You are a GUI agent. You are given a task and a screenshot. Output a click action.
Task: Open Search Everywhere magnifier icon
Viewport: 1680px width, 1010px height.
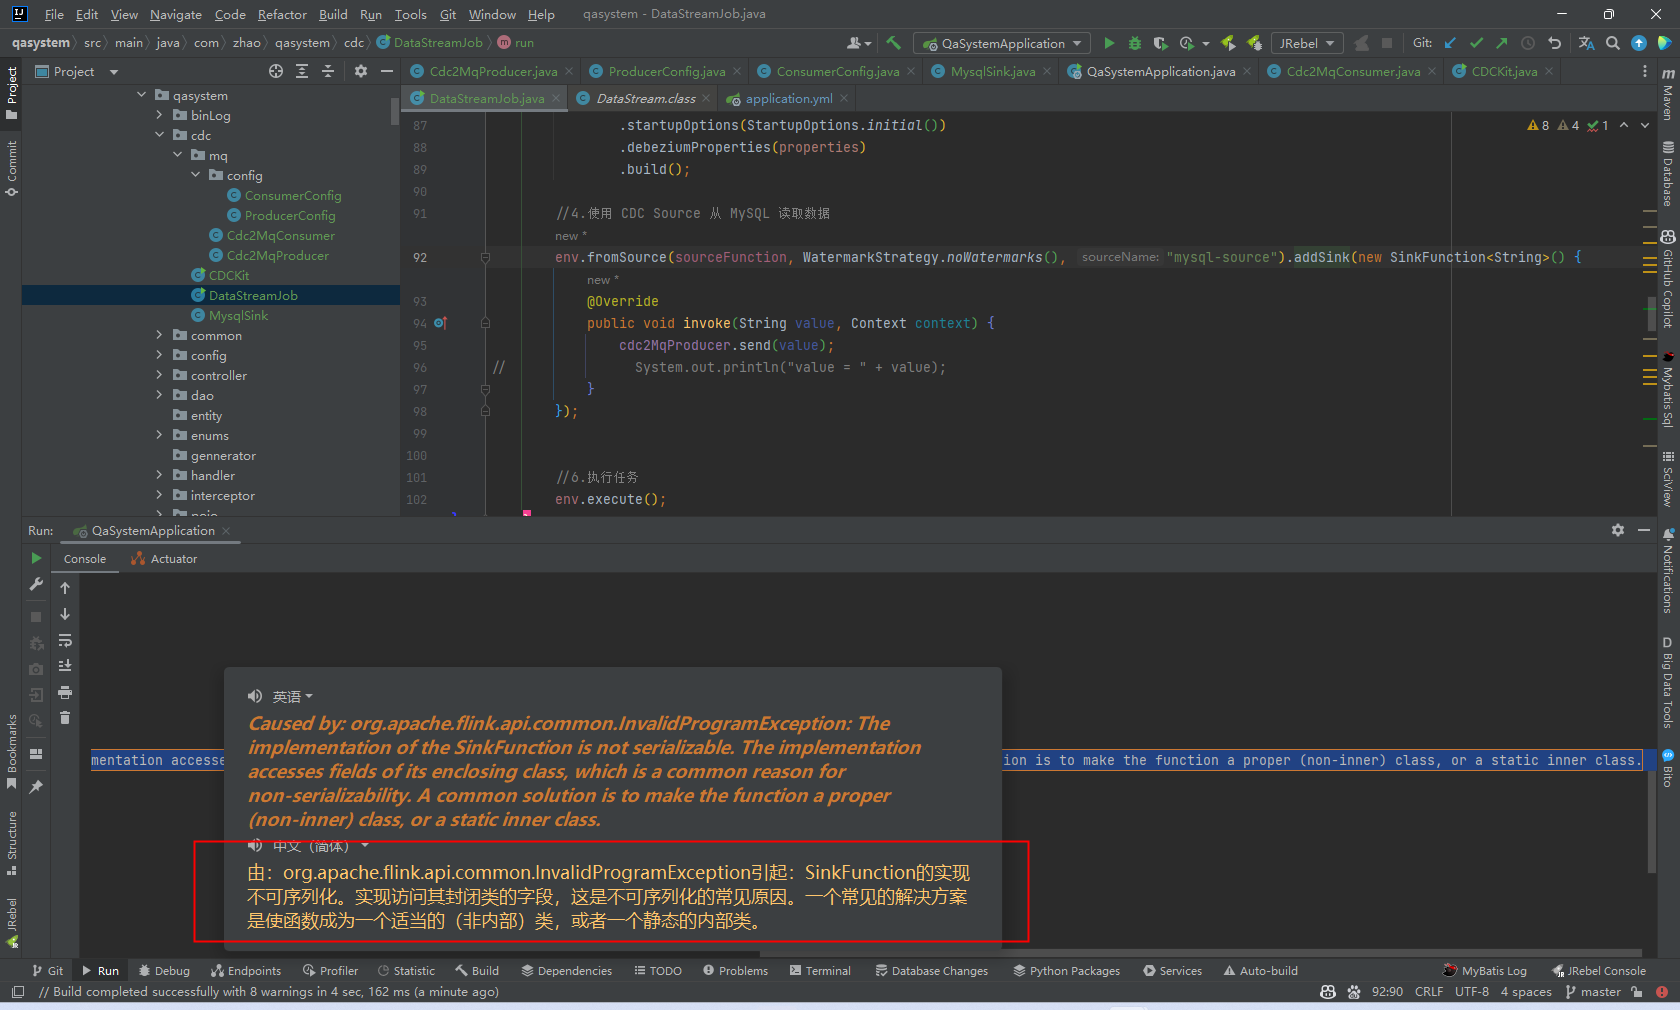(1613, 43)
